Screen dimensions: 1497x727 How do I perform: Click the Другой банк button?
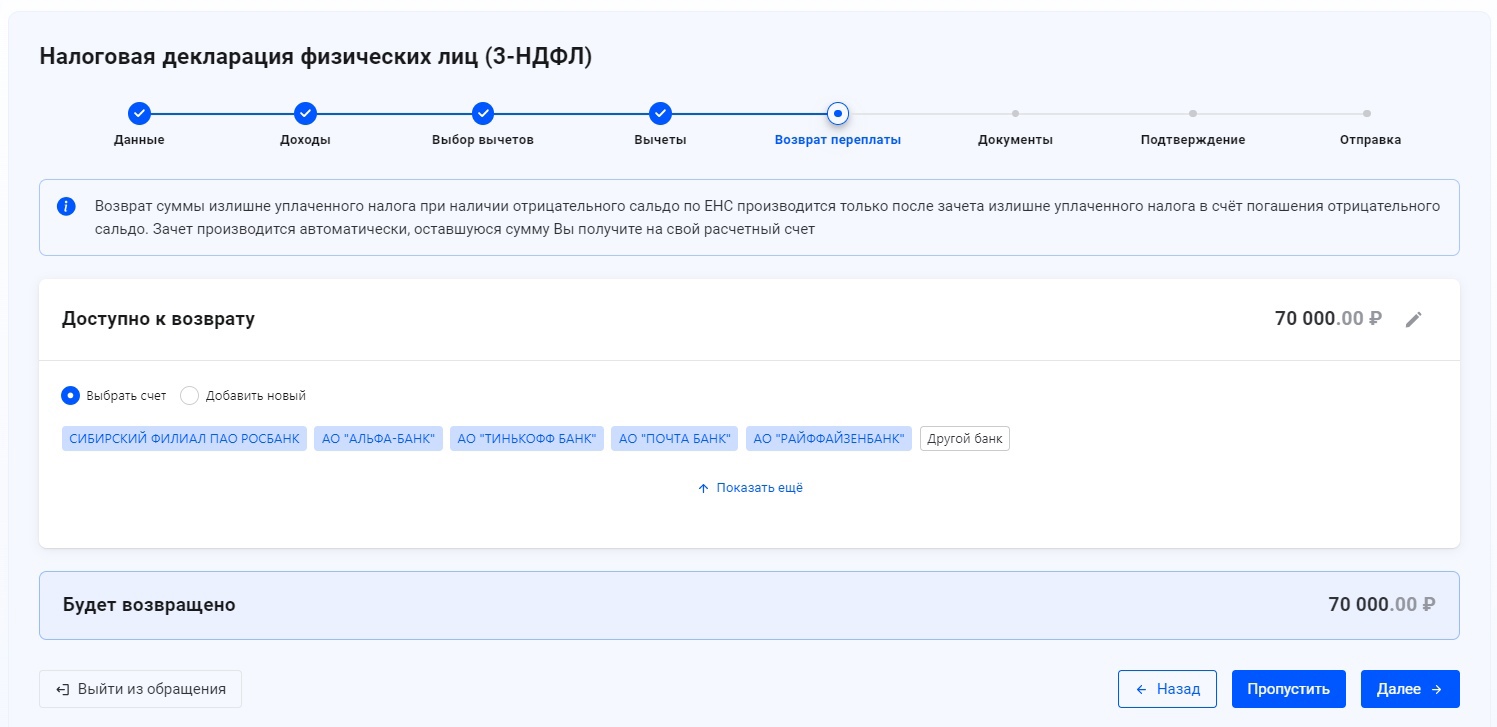pyautogui.click(x=965, y=439)
